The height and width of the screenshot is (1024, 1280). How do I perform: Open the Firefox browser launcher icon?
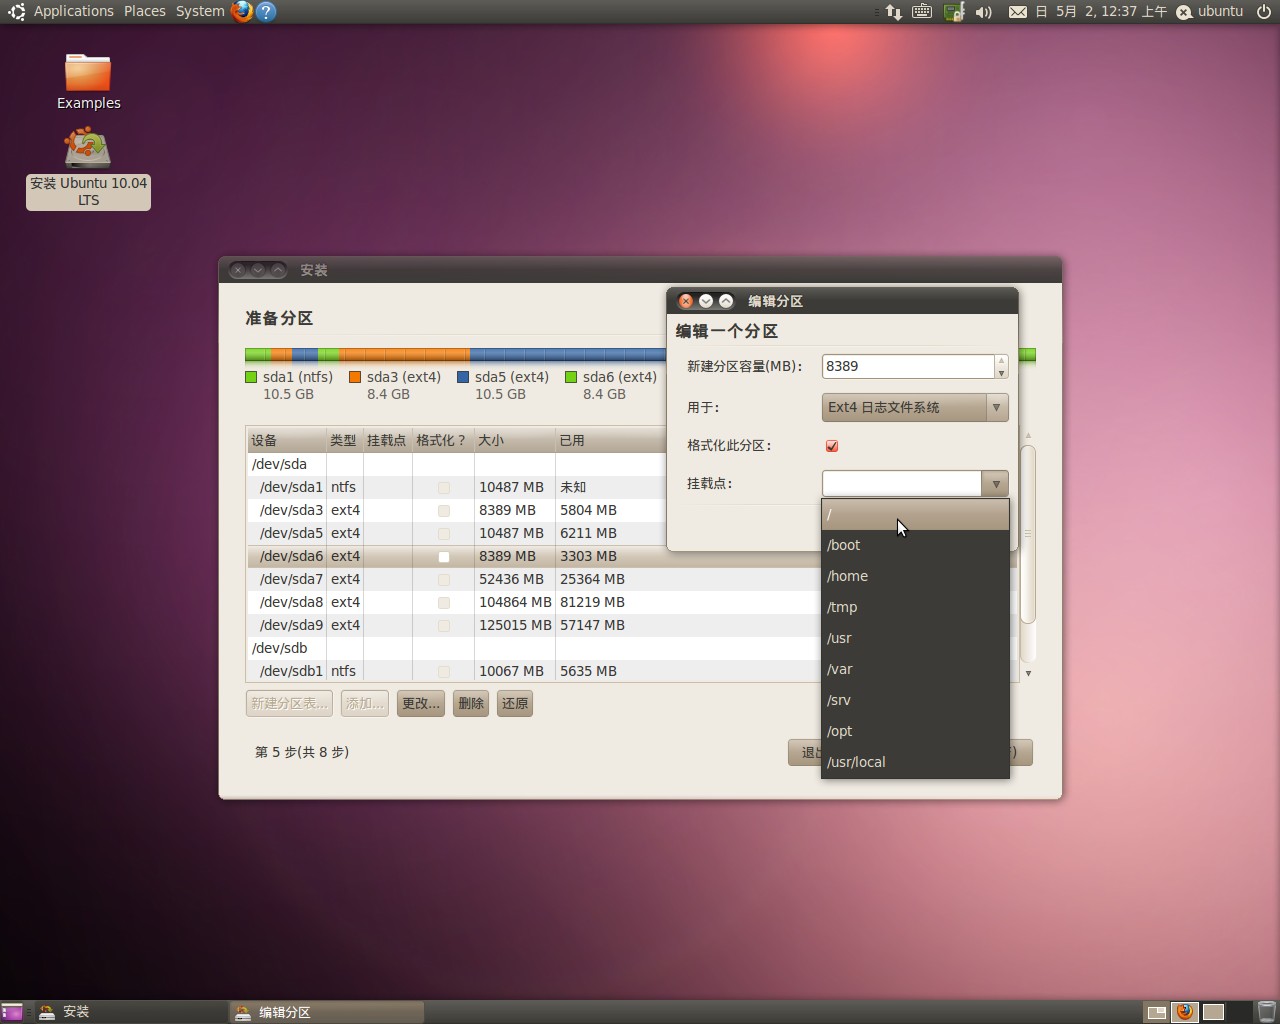(241, 12)
